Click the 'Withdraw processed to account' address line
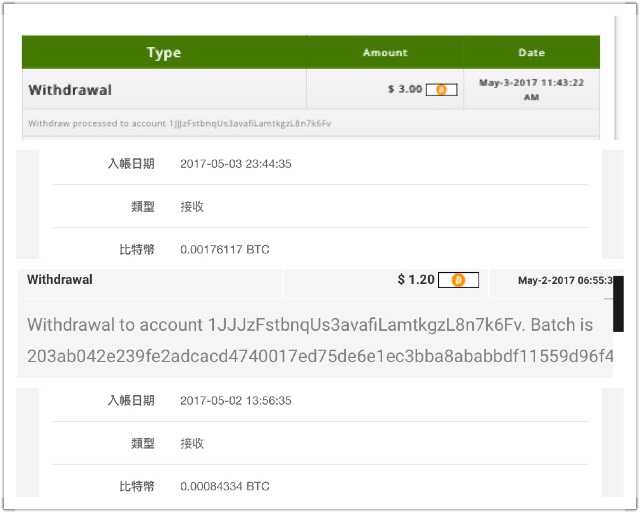This screenshot has width=640, height=513. [180, 123]
